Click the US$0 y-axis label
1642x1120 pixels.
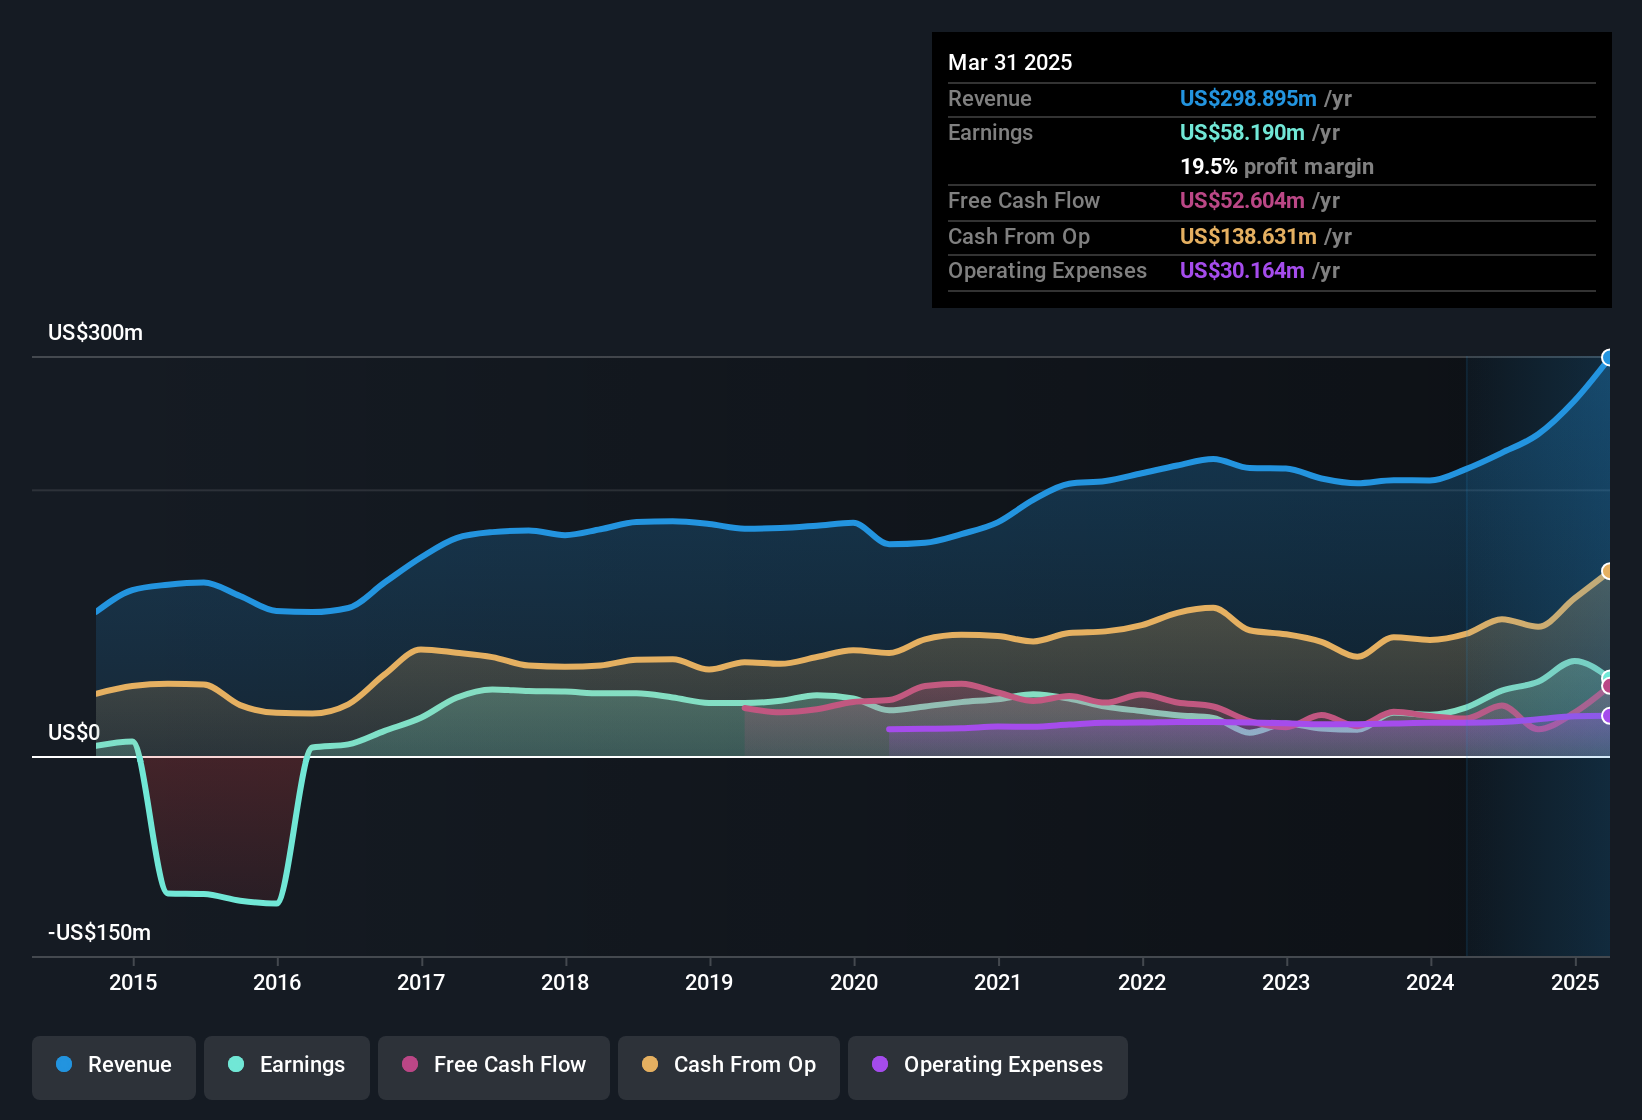(x=74, y=733)
